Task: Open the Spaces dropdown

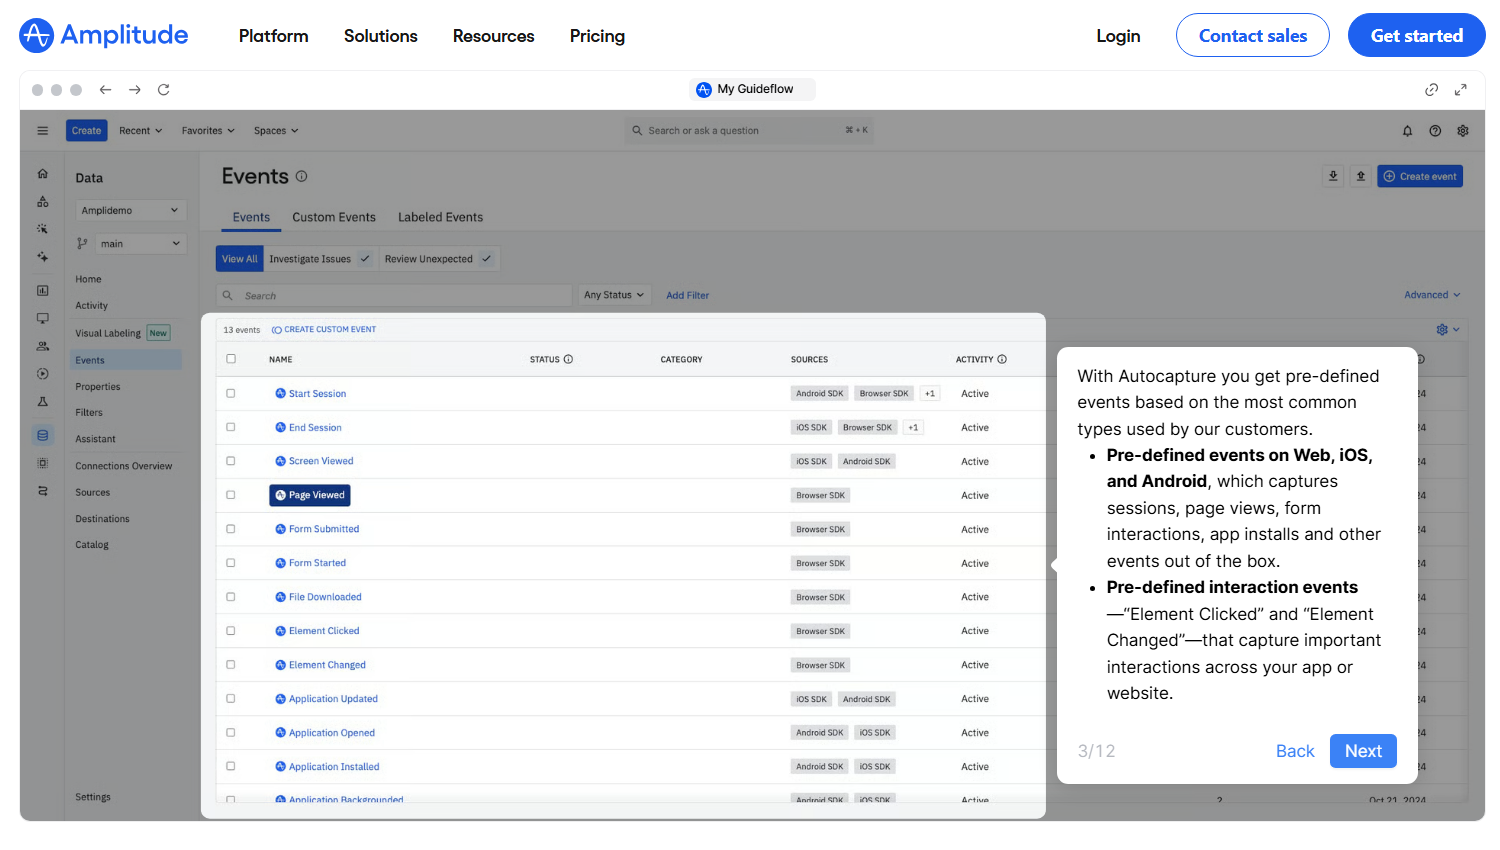Action: (x=276, y=131)
